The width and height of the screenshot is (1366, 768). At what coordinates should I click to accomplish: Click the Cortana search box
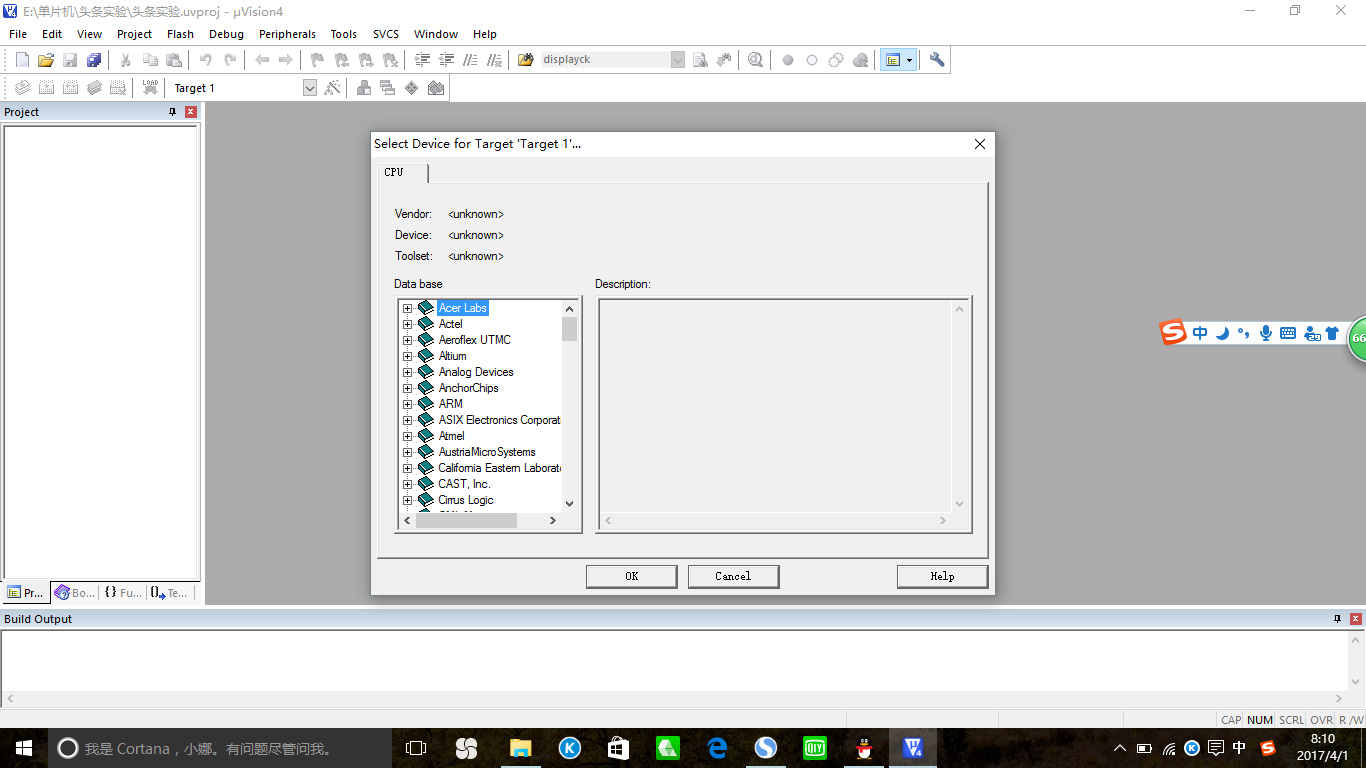219,748
